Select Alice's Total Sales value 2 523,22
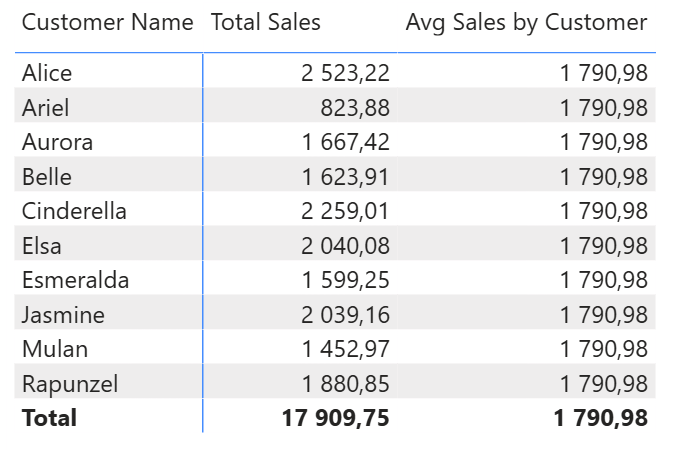684x450 pixels. [345, 73]
